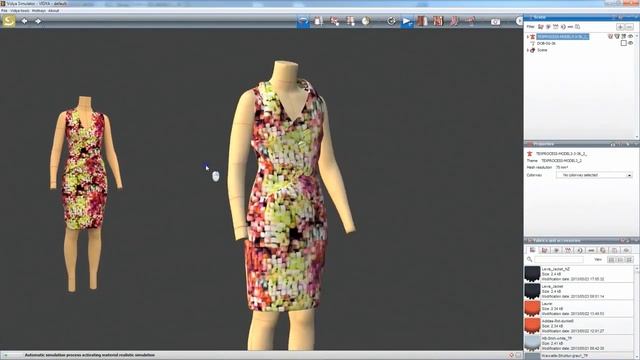Click the circular filter icon in Scene panel
Viewport: 640px width, 360px height.
coord(563,27)
